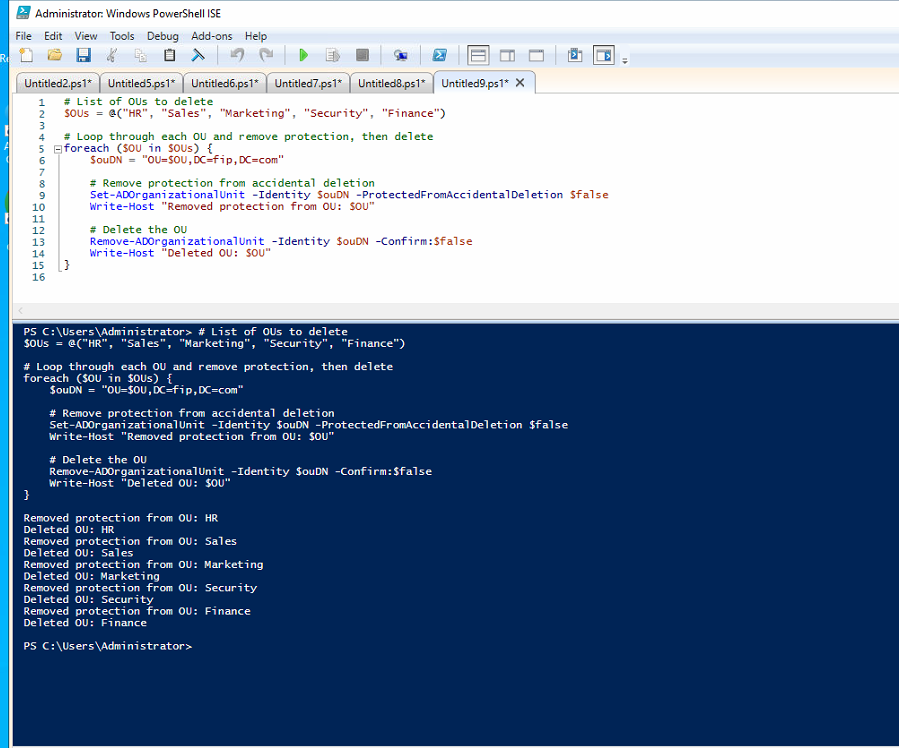Open the View menu

coord(86,36)
